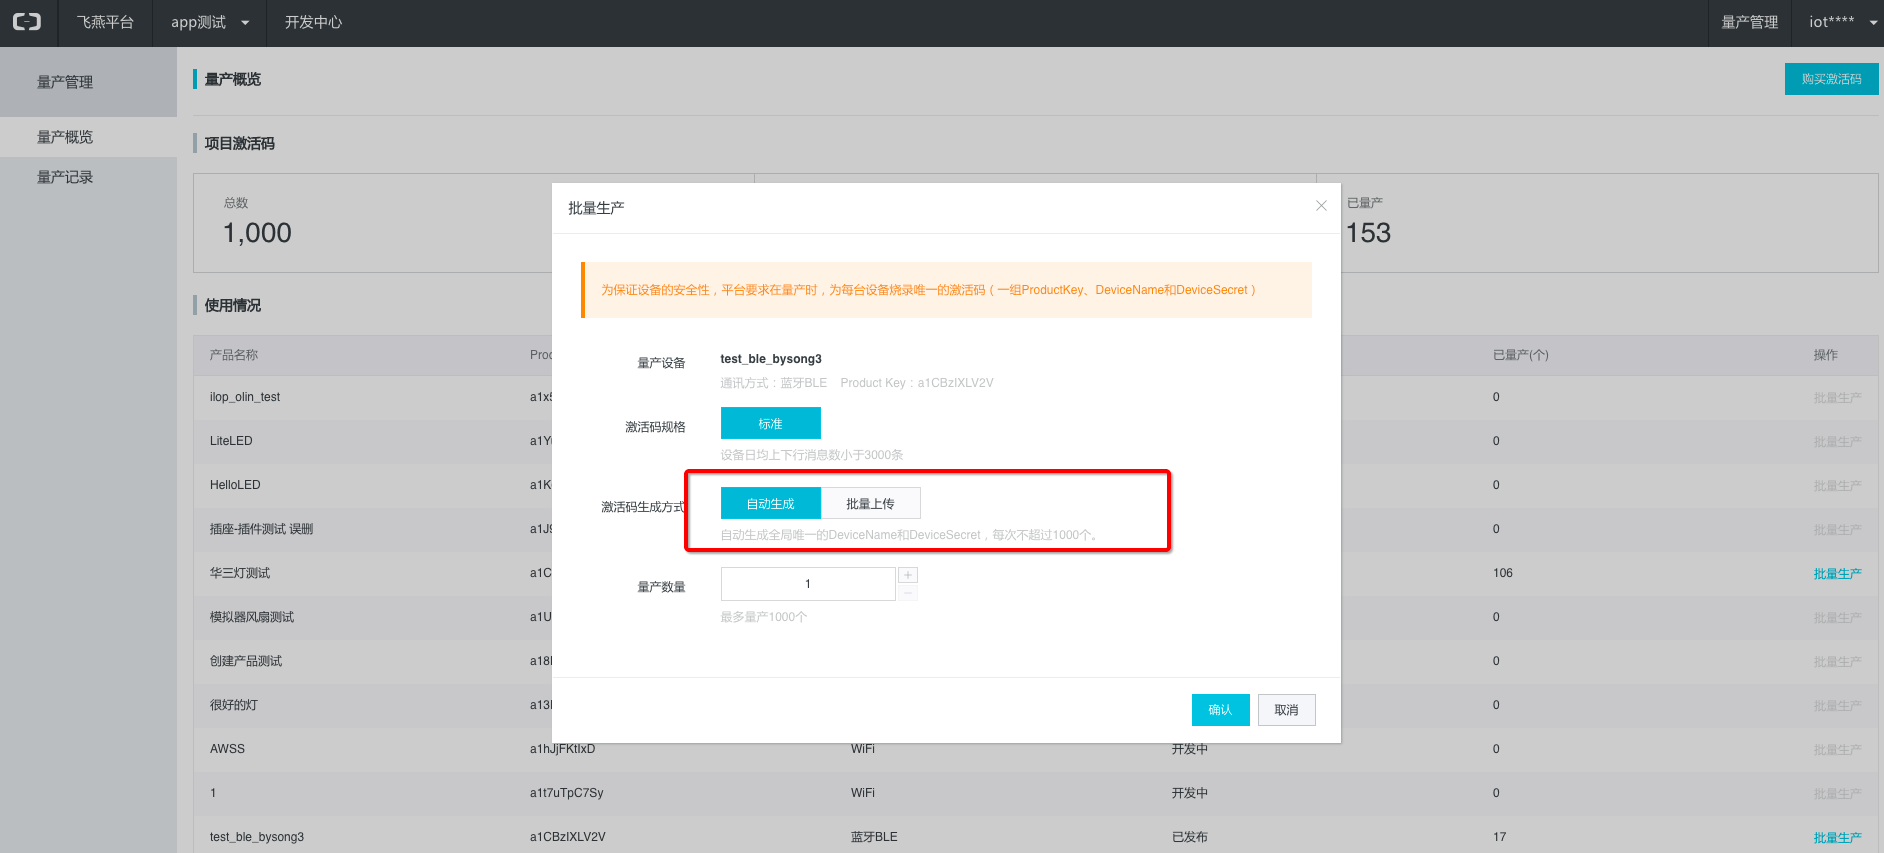Go to 飞燕平台 home
The width and height of the screenshot is (1884, 853).
[x=105, y=22]
